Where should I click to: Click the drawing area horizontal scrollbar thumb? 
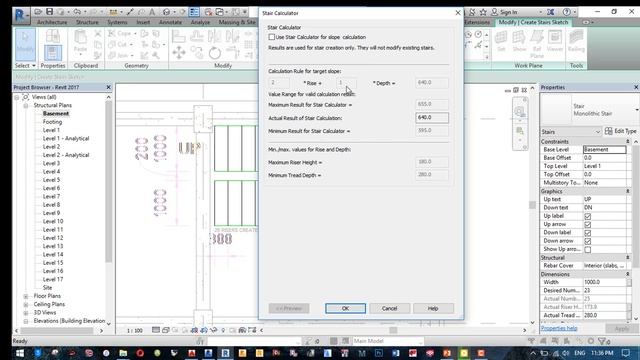click(x=393, y=330)
